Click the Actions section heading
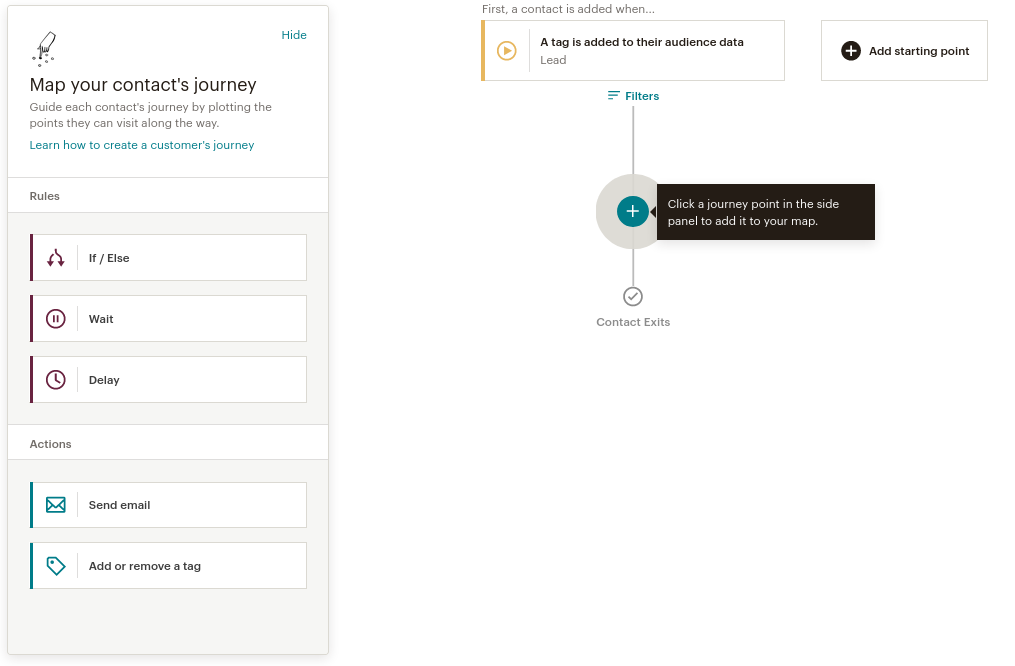The width and height of the screenshot is (1015, 666). click(x=50, y=444)
